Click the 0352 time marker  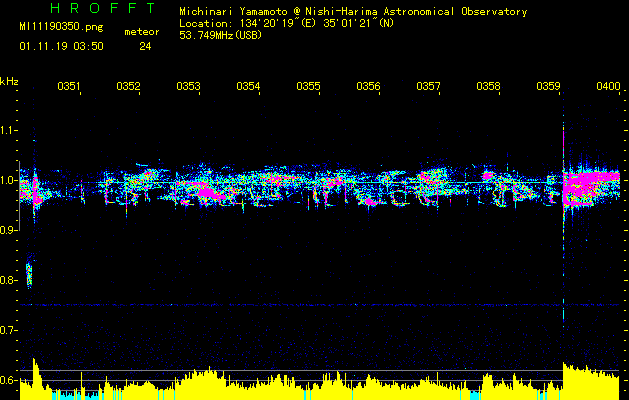[x=128, y=86]
